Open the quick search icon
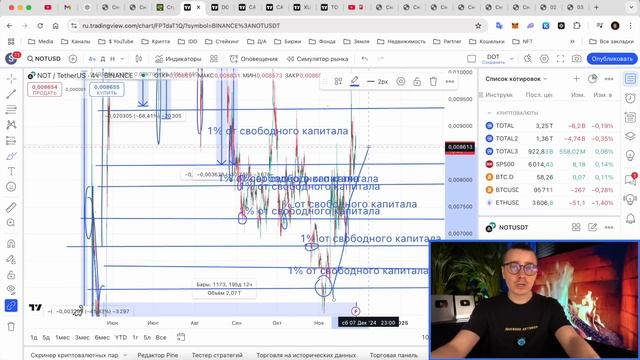Image resolution: width=640 pixels, height=360 pixels. click(x=528, y=59)
